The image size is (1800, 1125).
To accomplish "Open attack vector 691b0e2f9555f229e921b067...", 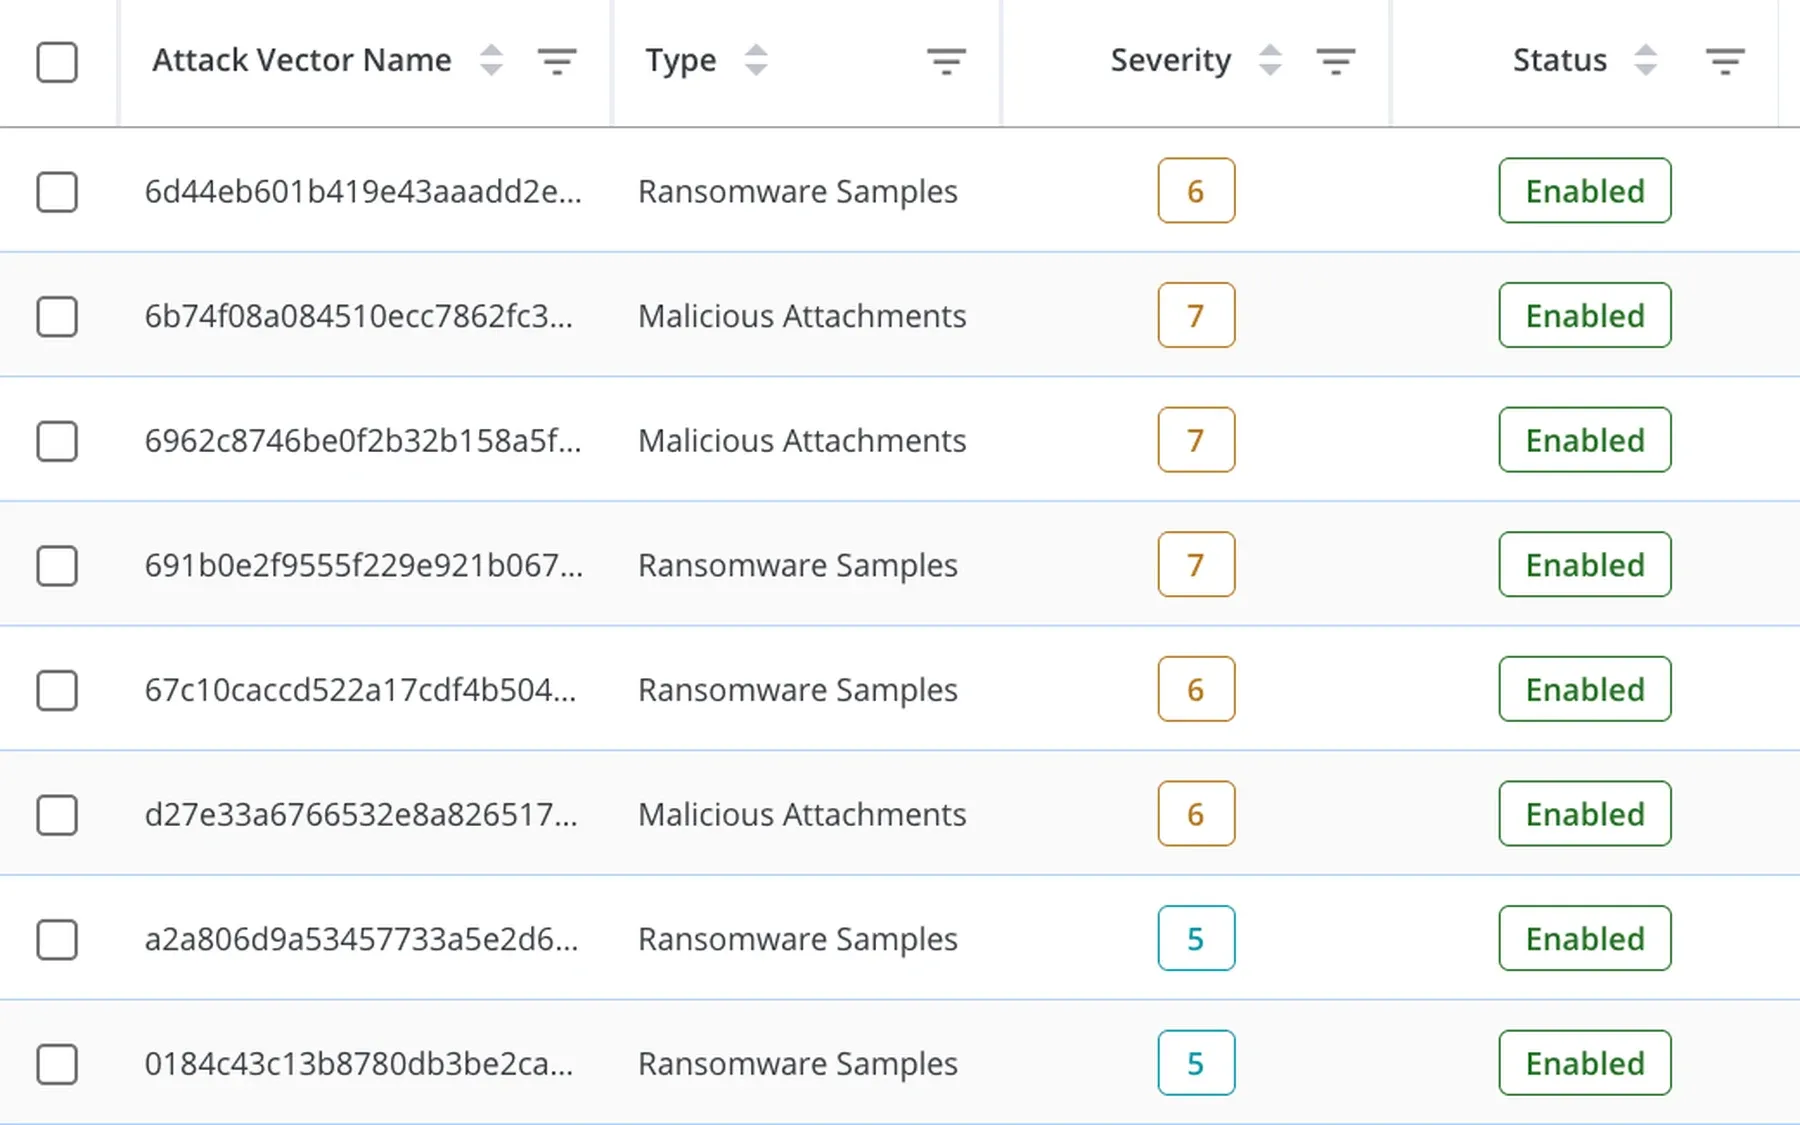I will (x=364, y=565).
